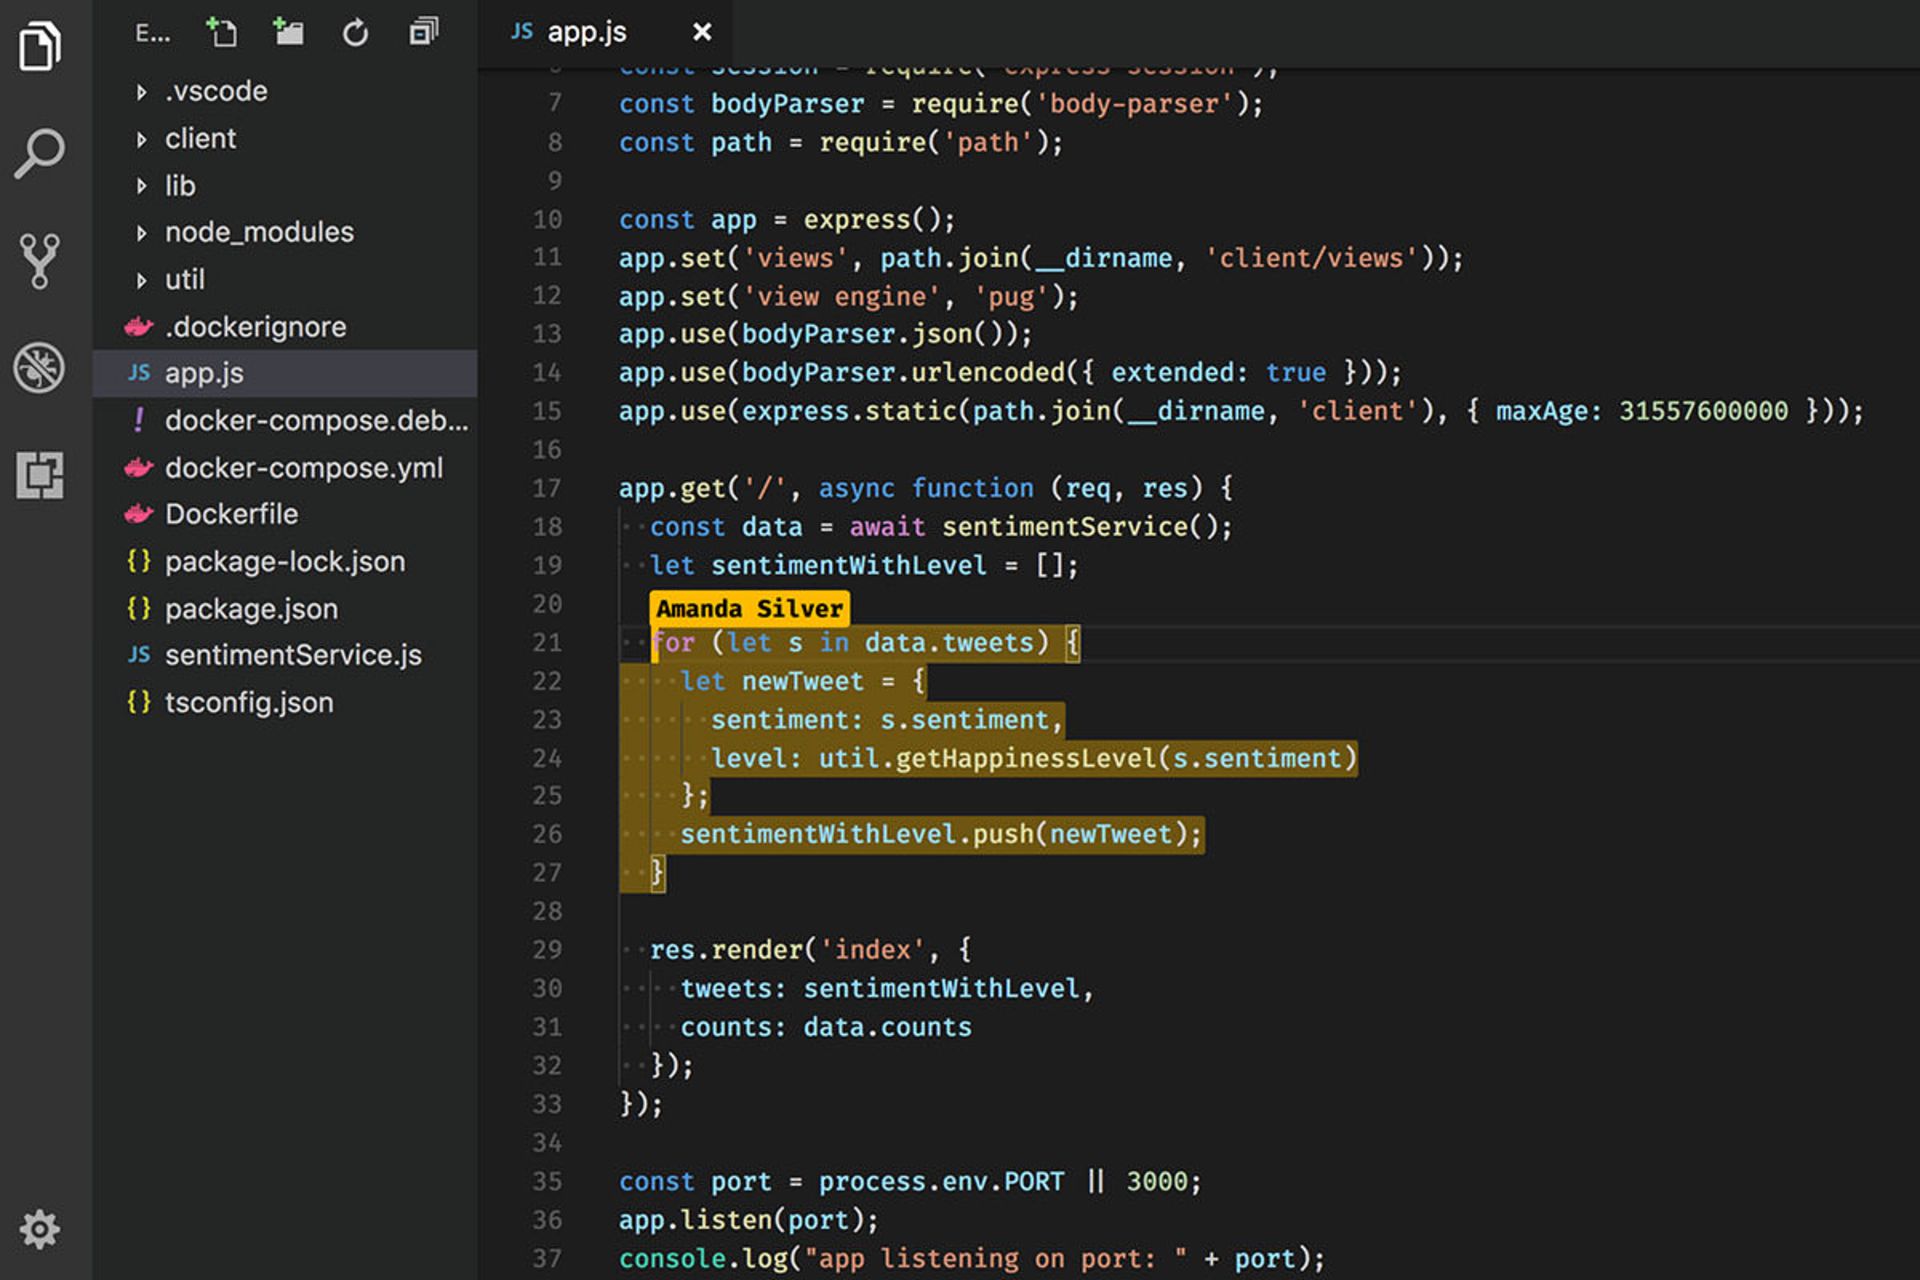The height and width of the screenshot is (1280, 1920).
Task: Expand the node_modules folder
Action: tap(258, 232)
